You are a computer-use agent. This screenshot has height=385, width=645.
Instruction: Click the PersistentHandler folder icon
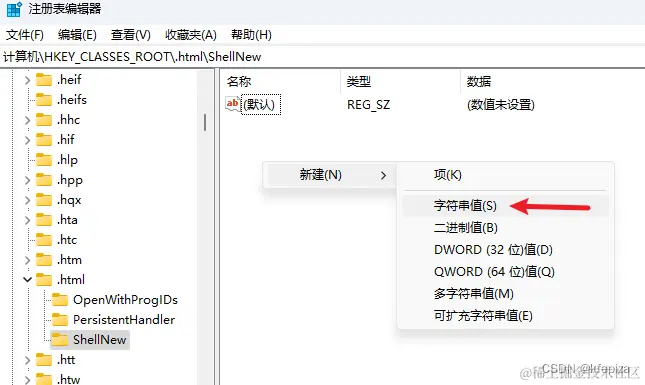tap(60, 320)
